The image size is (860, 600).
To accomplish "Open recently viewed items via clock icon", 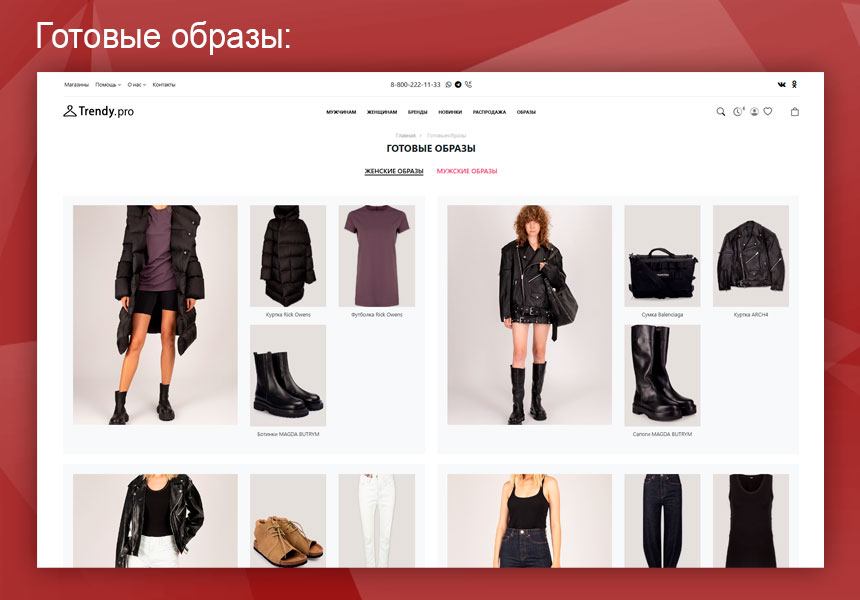I will click(737, 112).
